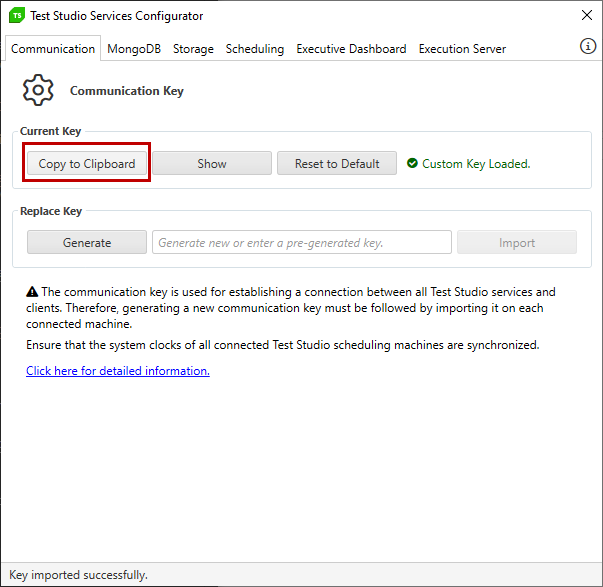The image size is (603, 587).
Task: Click the disabled Import button
Action: [517, 242]
